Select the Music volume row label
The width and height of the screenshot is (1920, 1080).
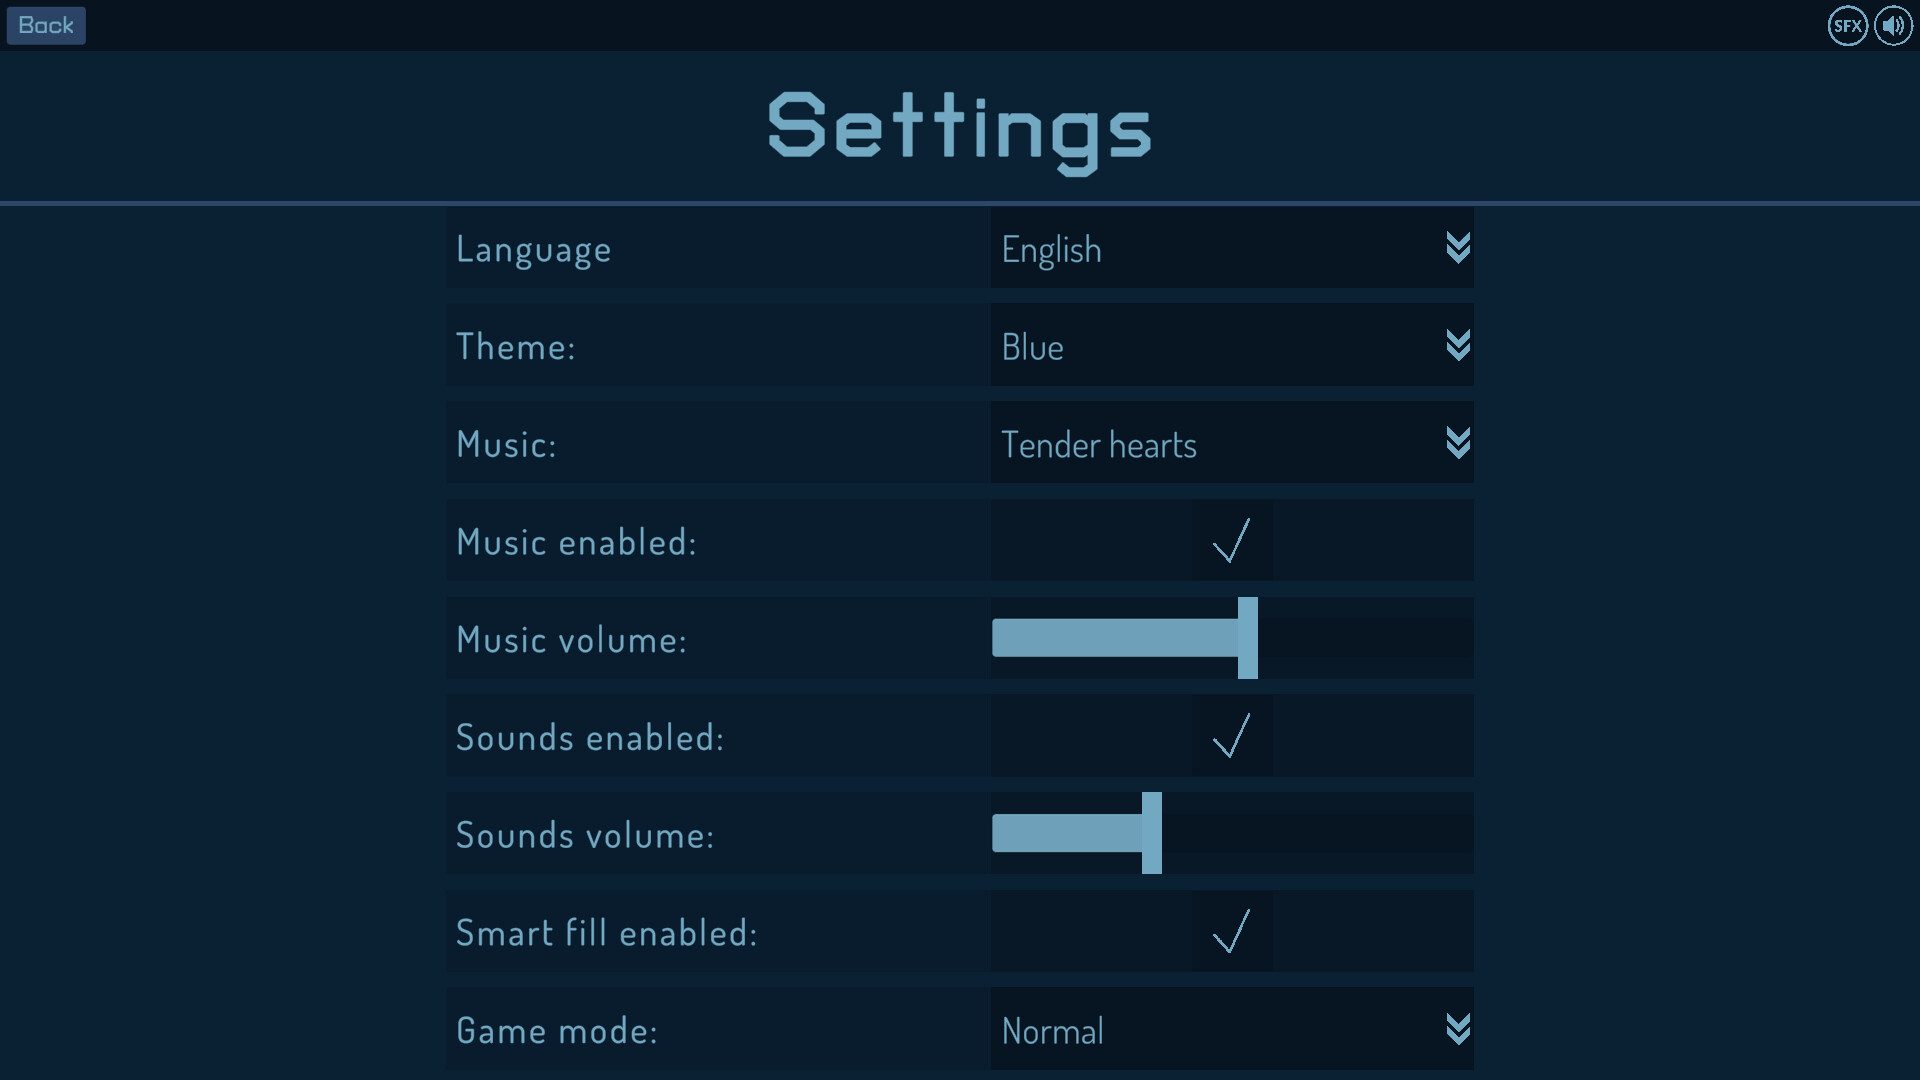pyautogui.click(x=571, y=639)
